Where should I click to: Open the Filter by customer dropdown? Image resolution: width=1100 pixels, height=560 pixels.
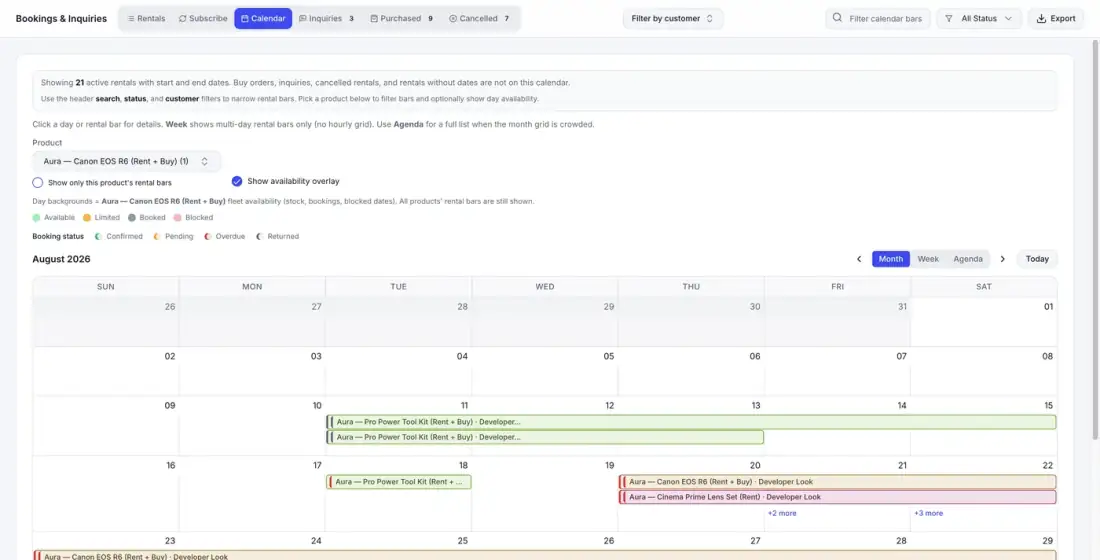click(673, 19)
